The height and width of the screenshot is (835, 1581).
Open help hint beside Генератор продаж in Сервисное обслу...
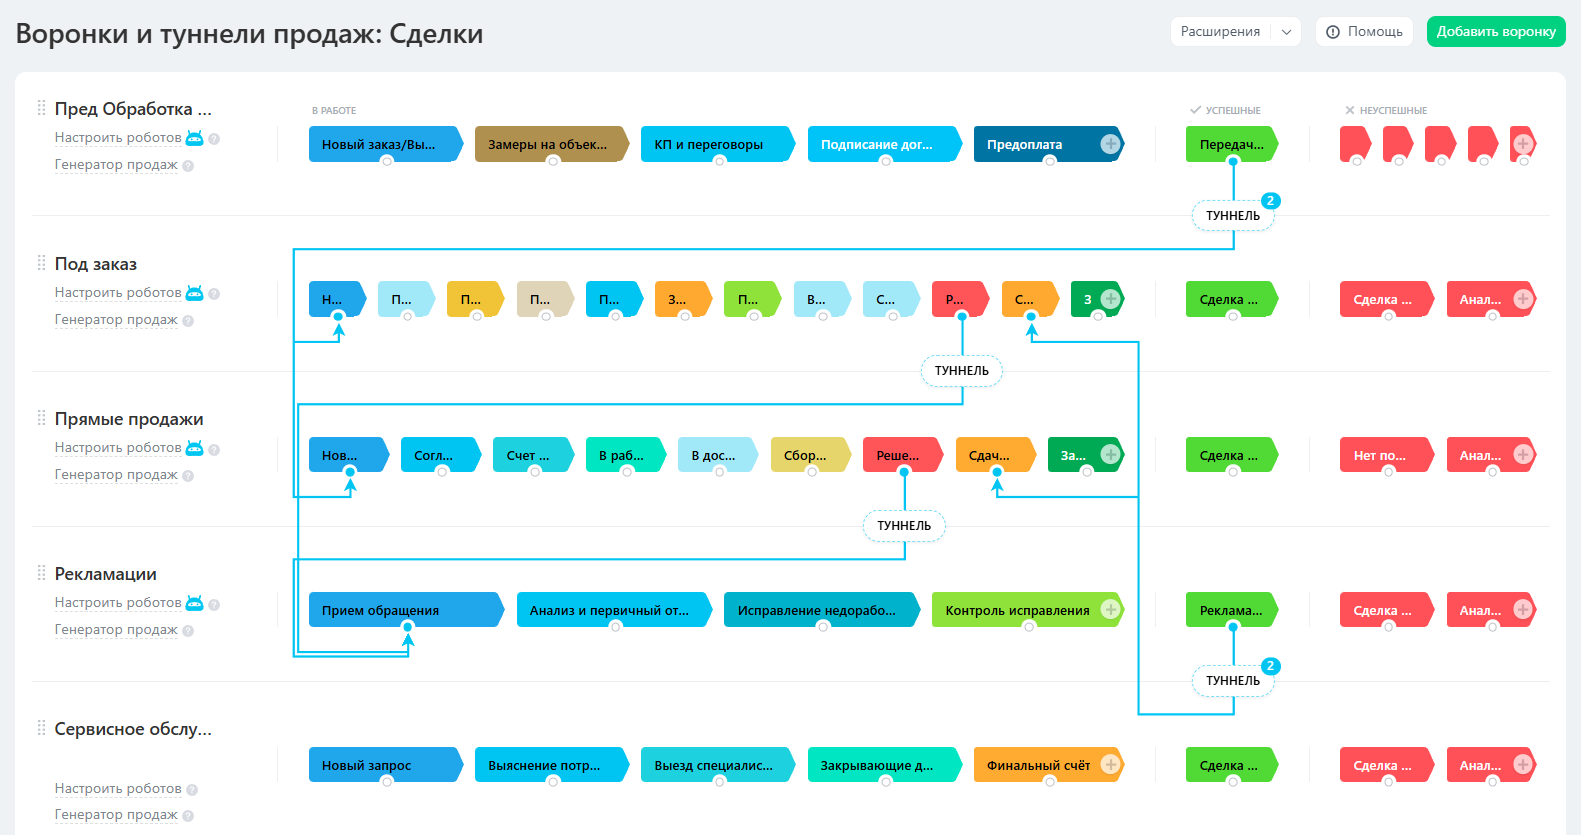(188, 816)
